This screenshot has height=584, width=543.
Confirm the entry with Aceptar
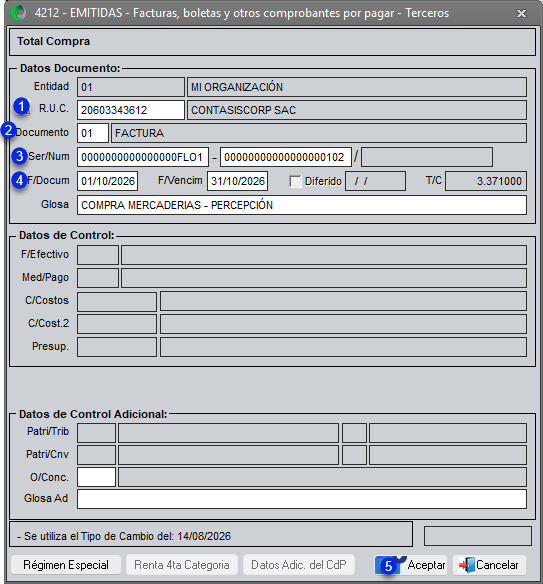[x=410, y=565]
